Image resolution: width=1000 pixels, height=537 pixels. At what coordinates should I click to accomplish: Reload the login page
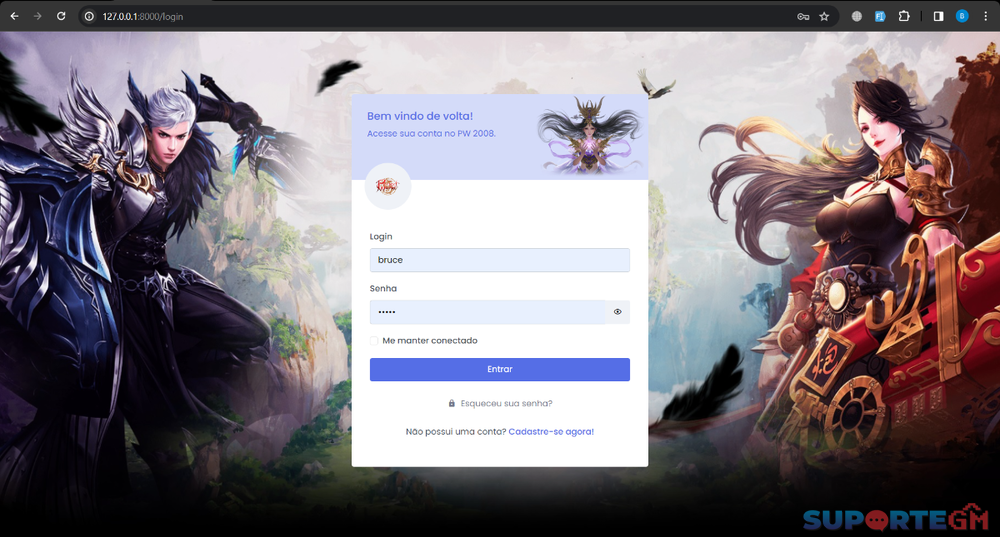point(61,16)
